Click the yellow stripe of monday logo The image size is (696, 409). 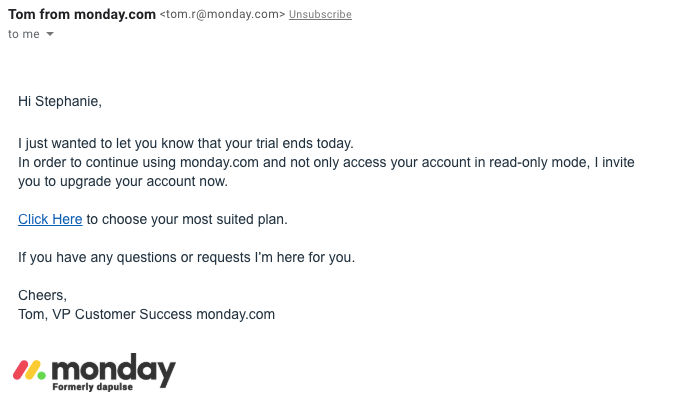click(31, 370)
